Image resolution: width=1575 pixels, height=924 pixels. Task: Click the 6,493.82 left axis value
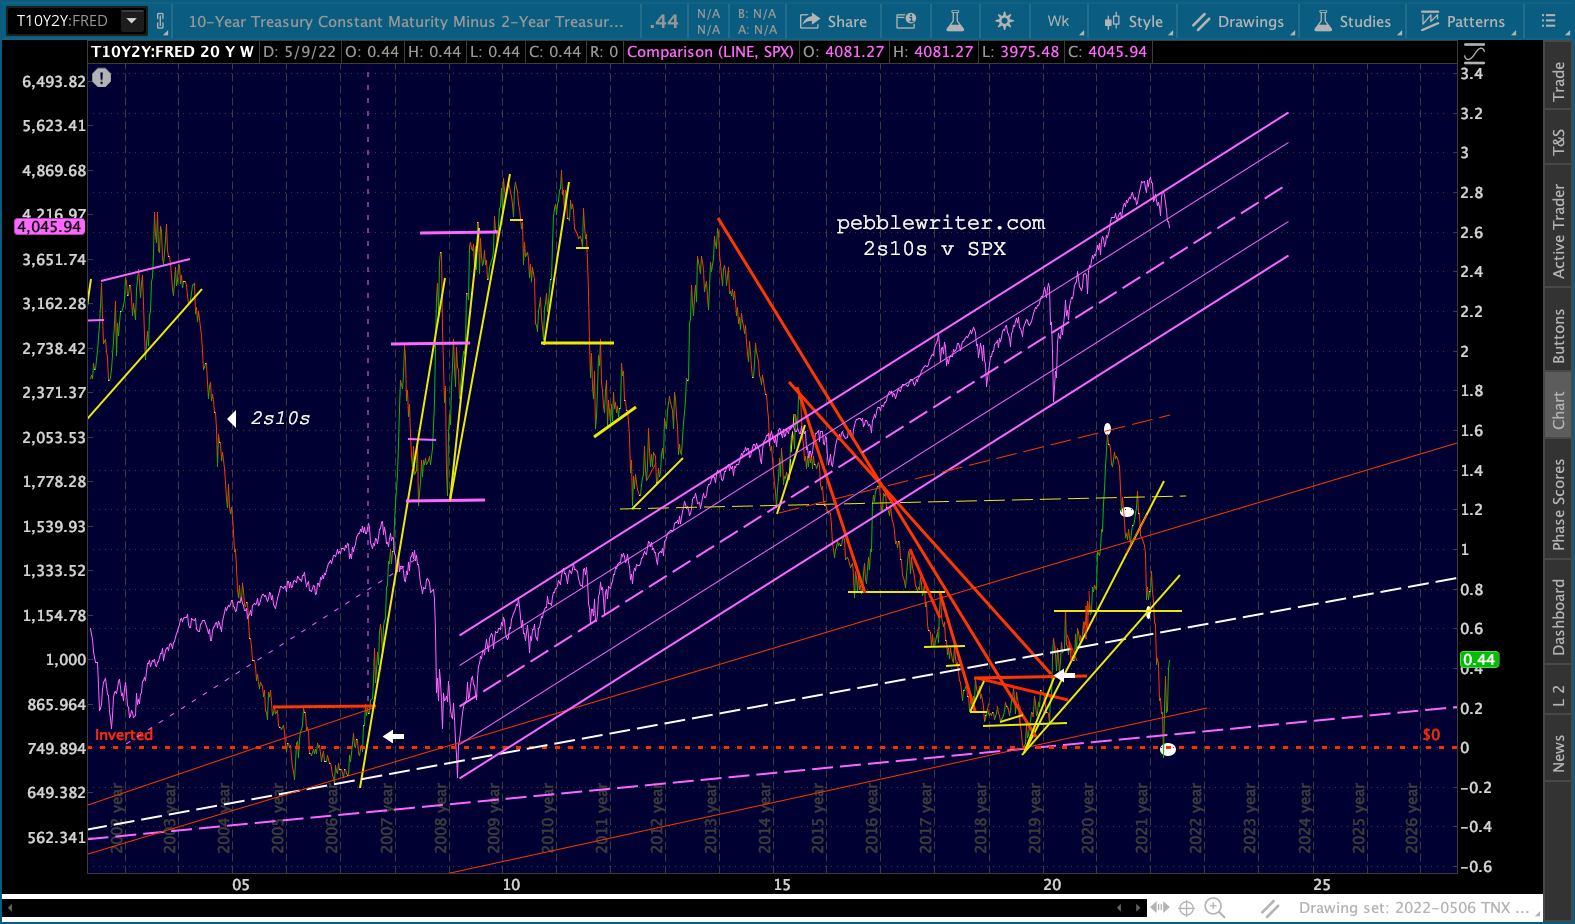tap(54, 82)
